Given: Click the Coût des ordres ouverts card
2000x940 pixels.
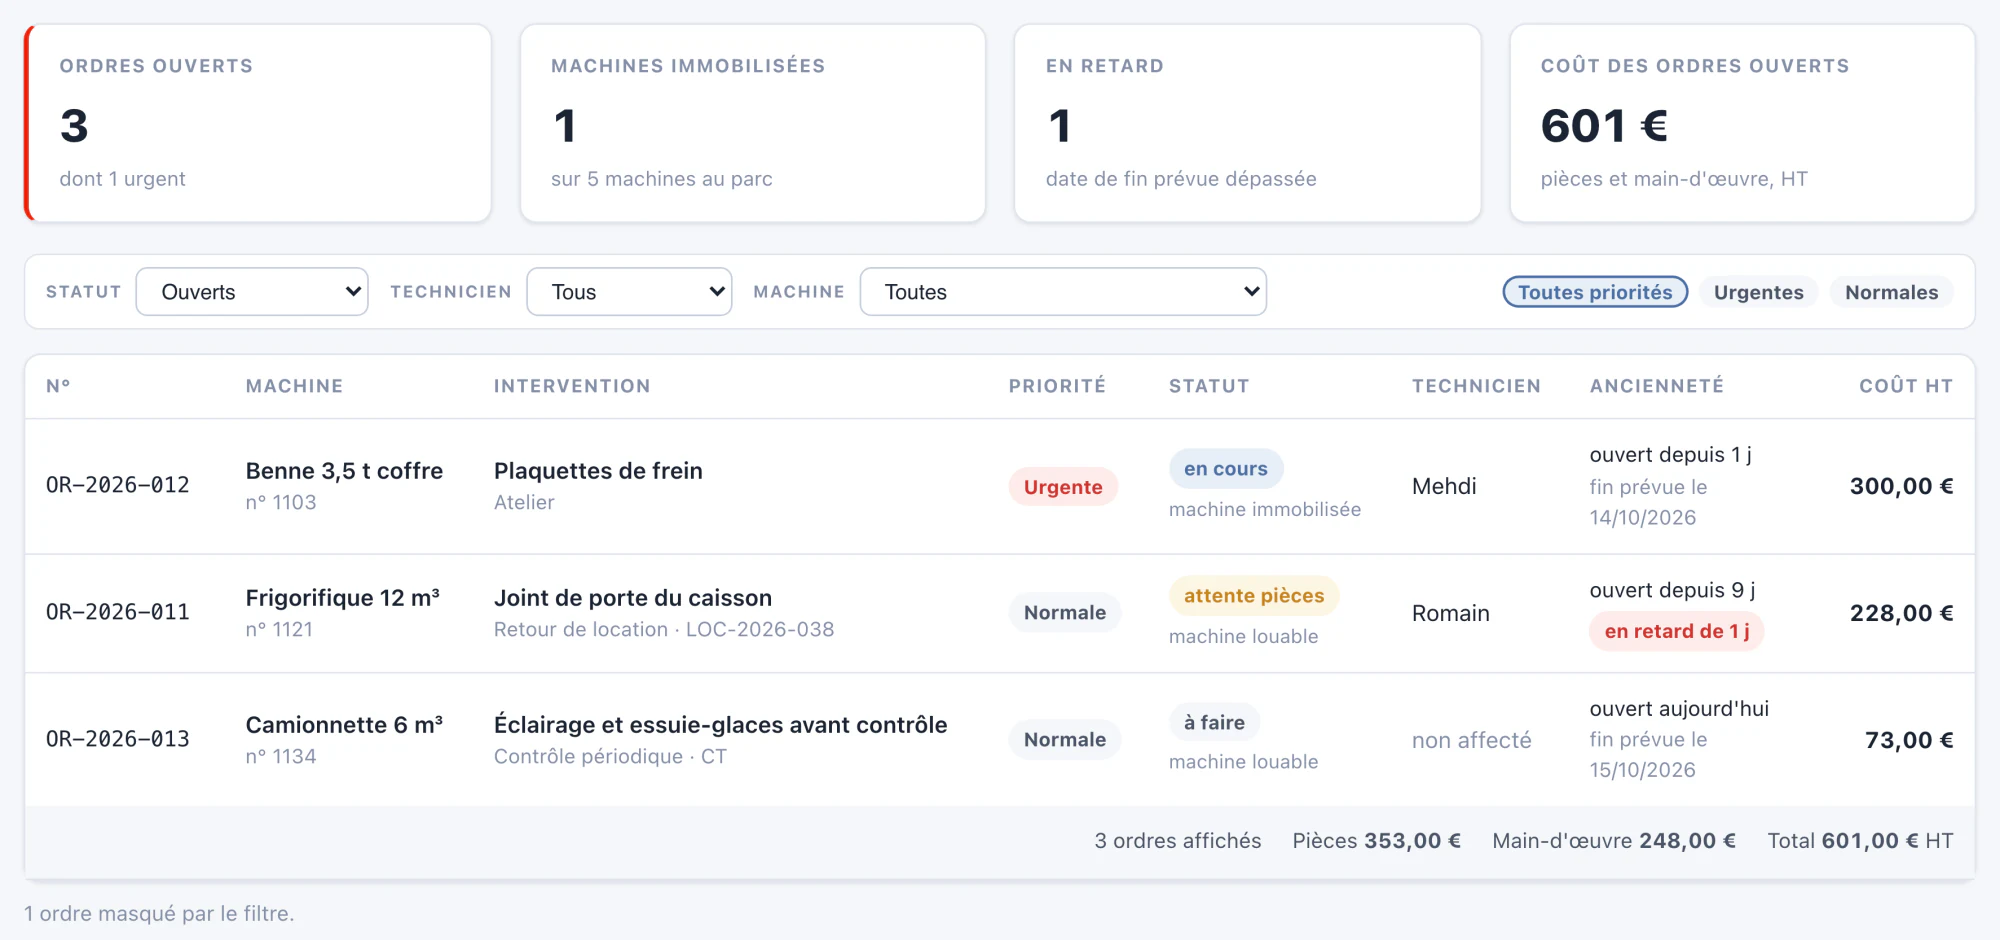Looking at the screenshot, I should pyautogui.click(x=1743, y=123).
